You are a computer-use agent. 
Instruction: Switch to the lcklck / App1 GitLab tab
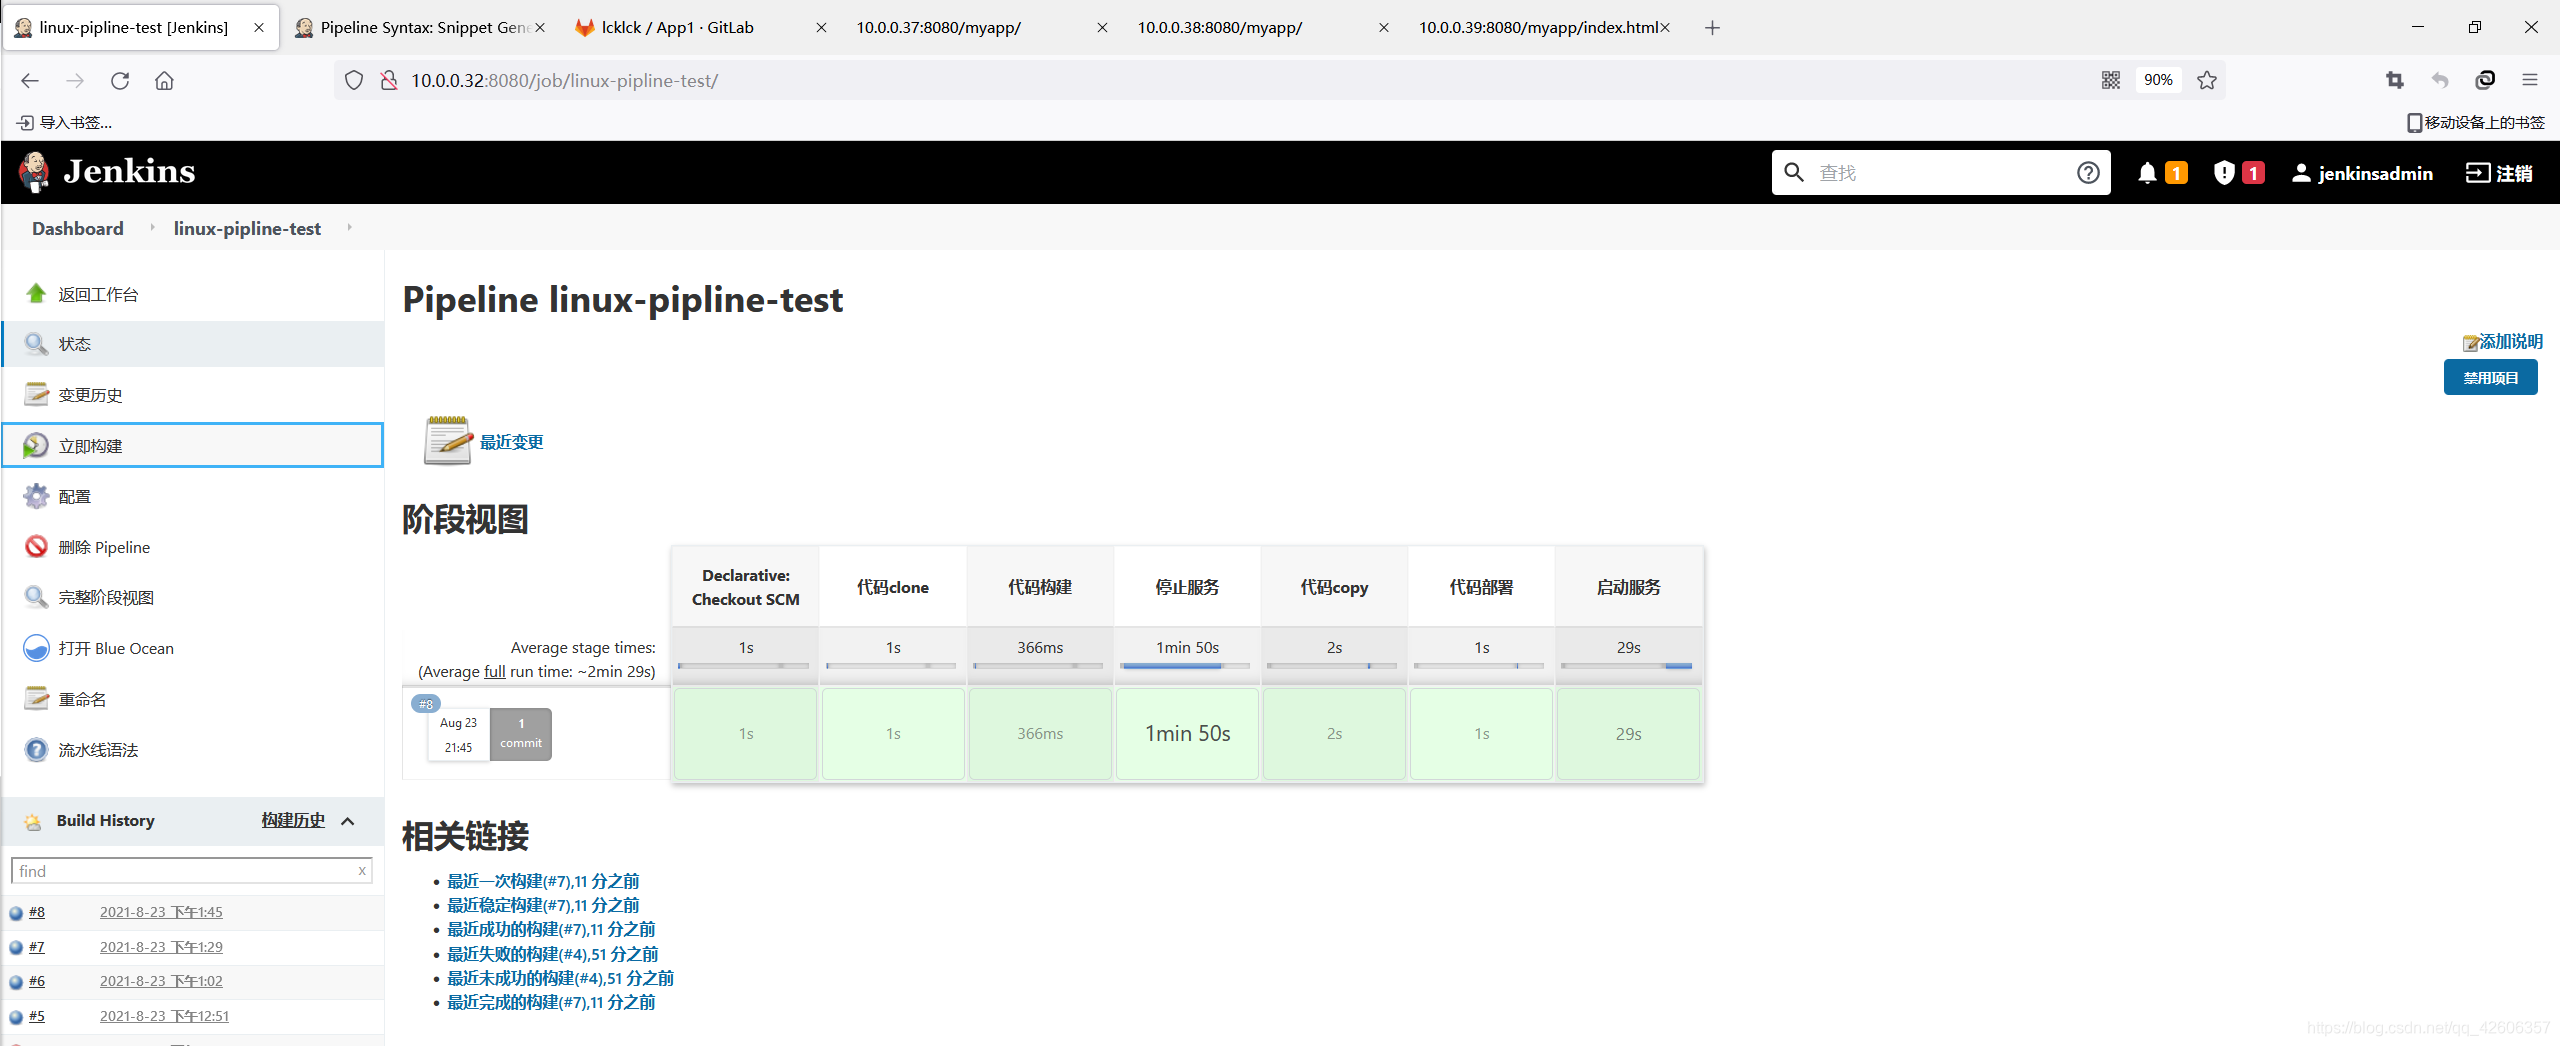(x=700, y=28)
